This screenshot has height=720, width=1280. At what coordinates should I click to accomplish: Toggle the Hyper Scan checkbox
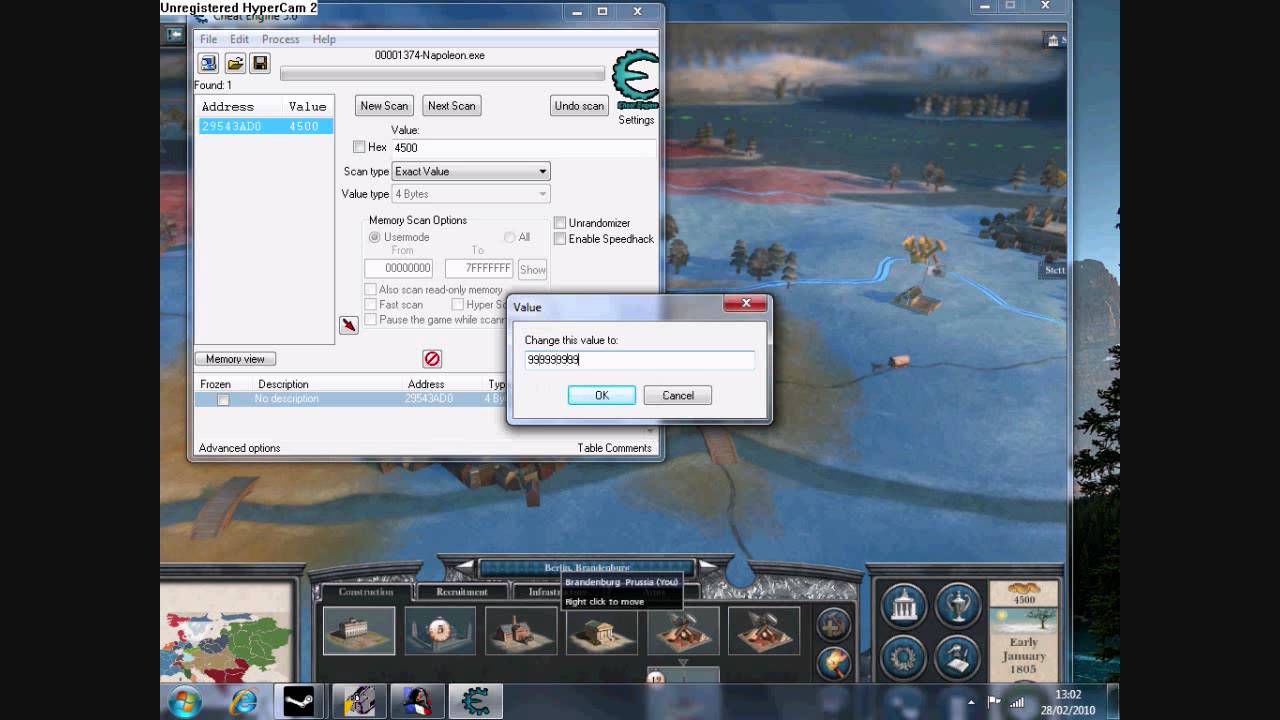coord(457,304)
